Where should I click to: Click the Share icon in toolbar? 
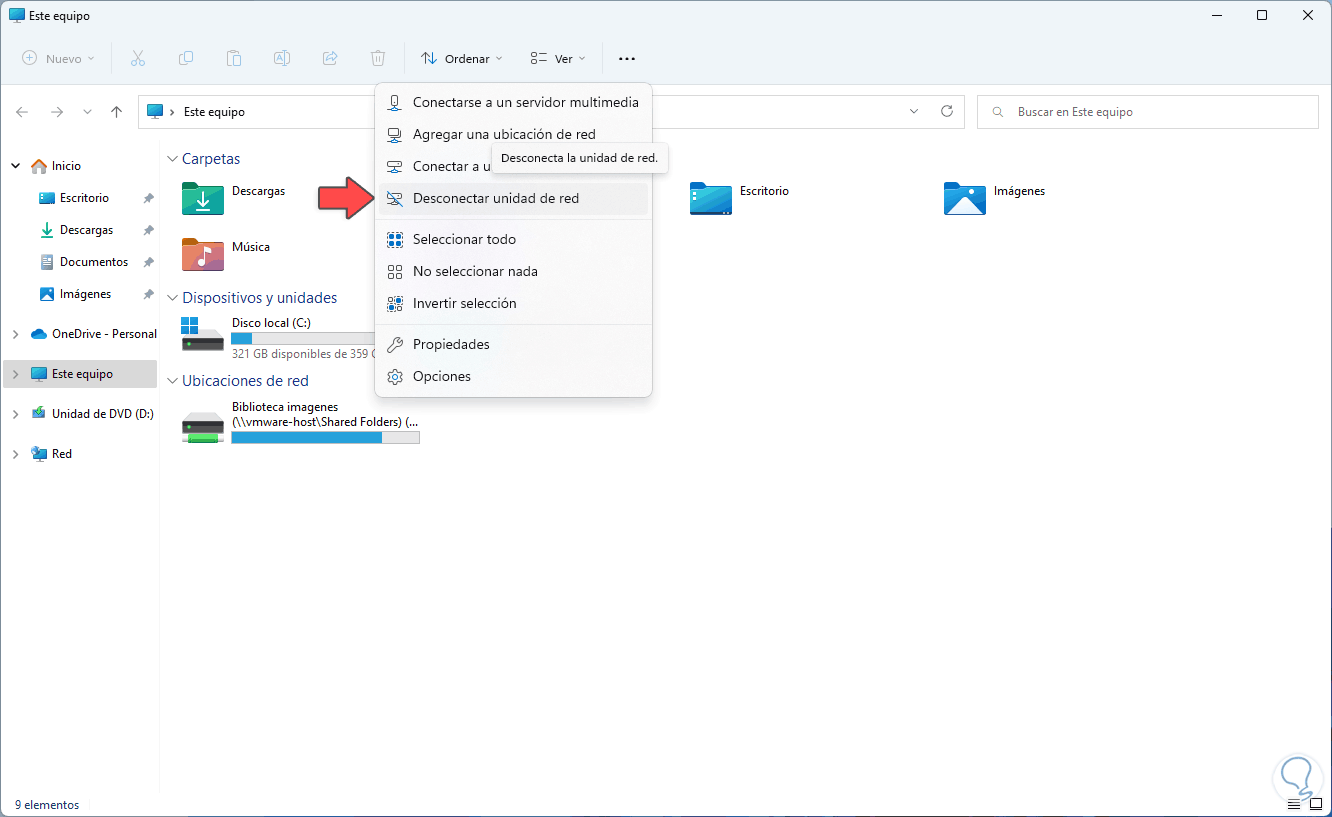[330, 58]
